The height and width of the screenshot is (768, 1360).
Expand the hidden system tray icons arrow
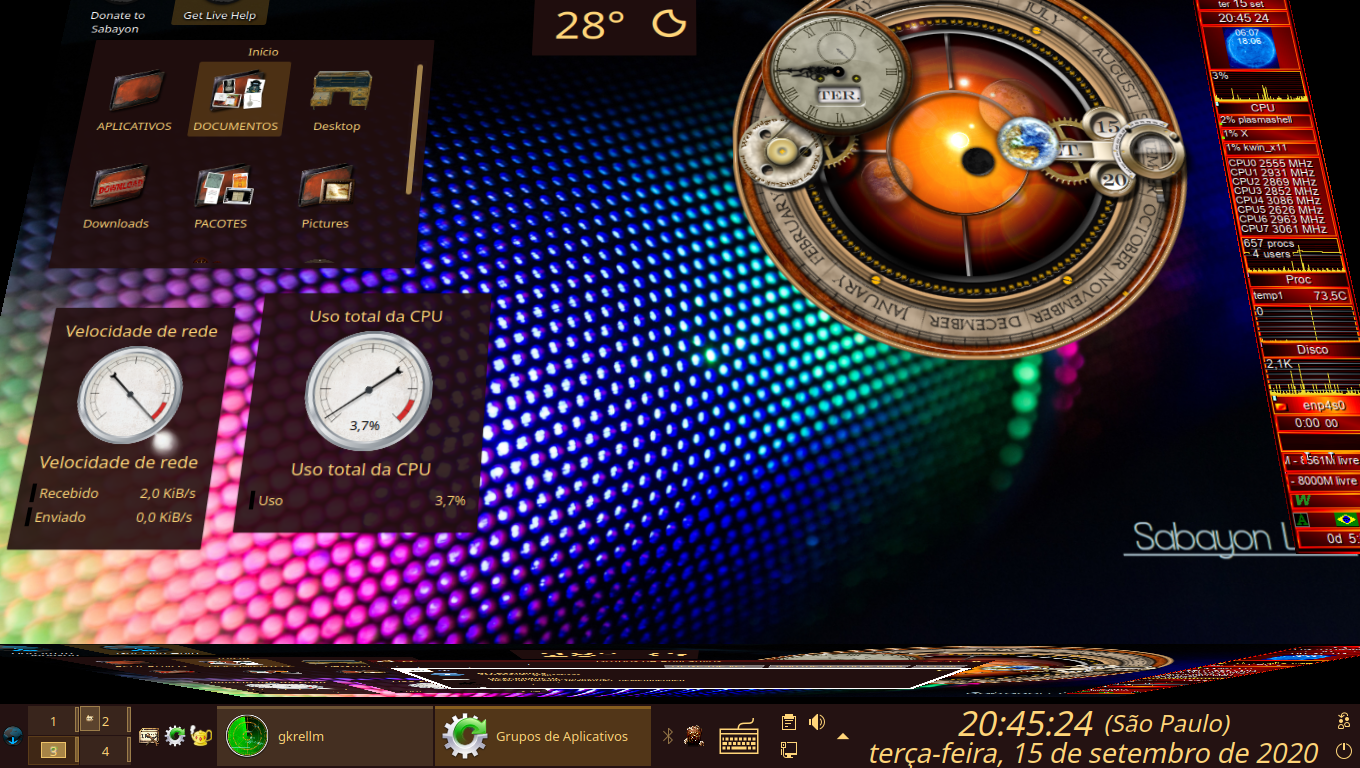(x=843, y=737)
